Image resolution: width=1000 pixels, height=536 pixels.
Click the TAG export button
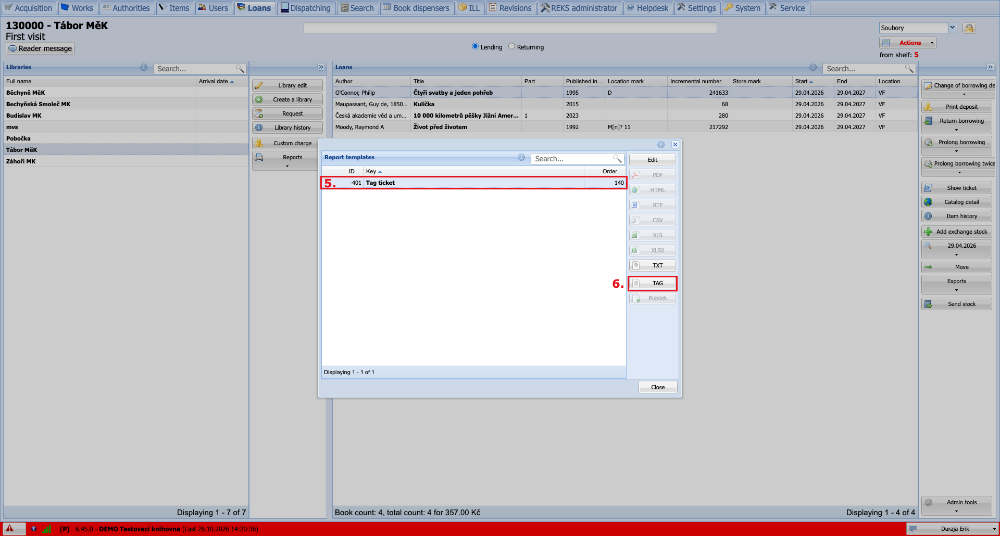point(652,283)
